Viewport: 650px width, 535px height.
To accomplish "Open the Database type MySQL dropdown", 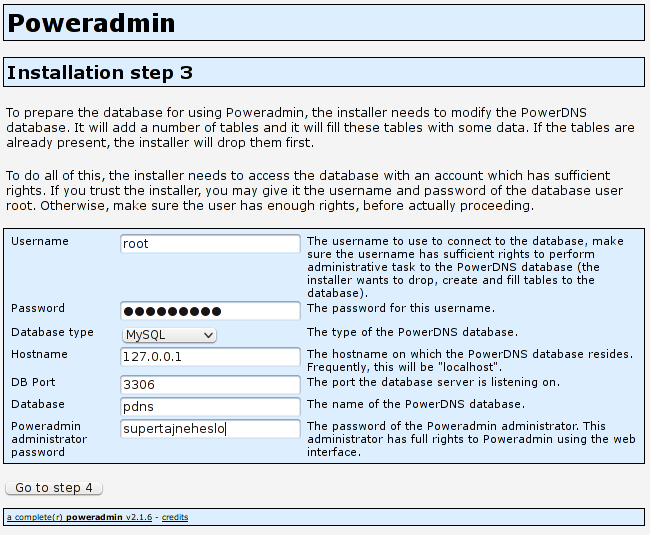I will 169,335.
